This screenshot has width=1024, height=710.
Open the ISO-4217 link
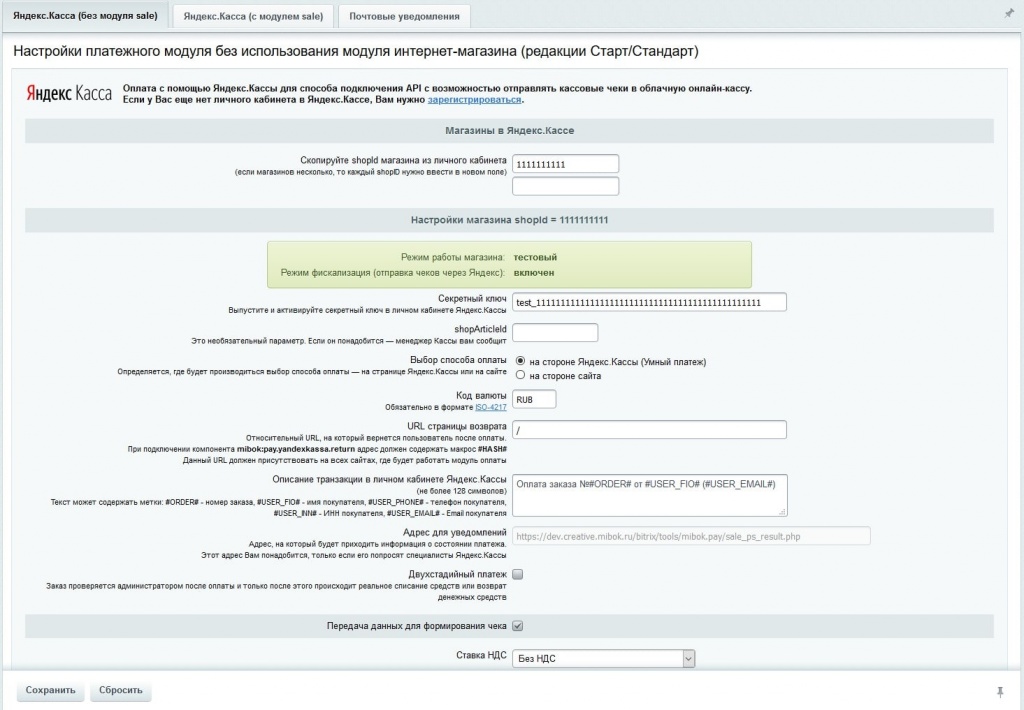[x=490, y=408]
